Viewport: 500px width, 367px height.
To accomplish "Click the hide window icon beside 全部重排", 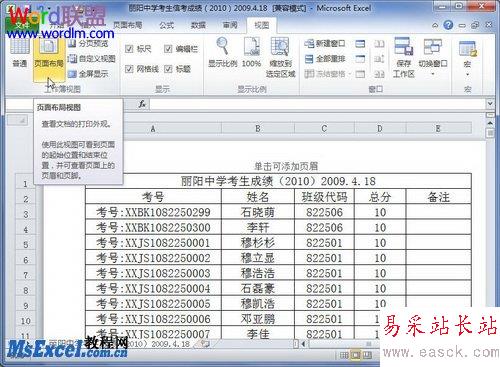I will [360, 59].
